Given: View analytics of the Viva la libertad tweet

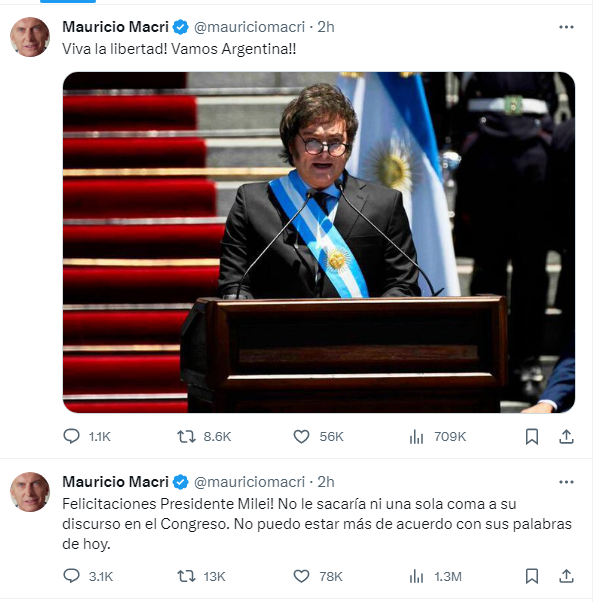Looking at the screenshot, I should tap(417, 437).
